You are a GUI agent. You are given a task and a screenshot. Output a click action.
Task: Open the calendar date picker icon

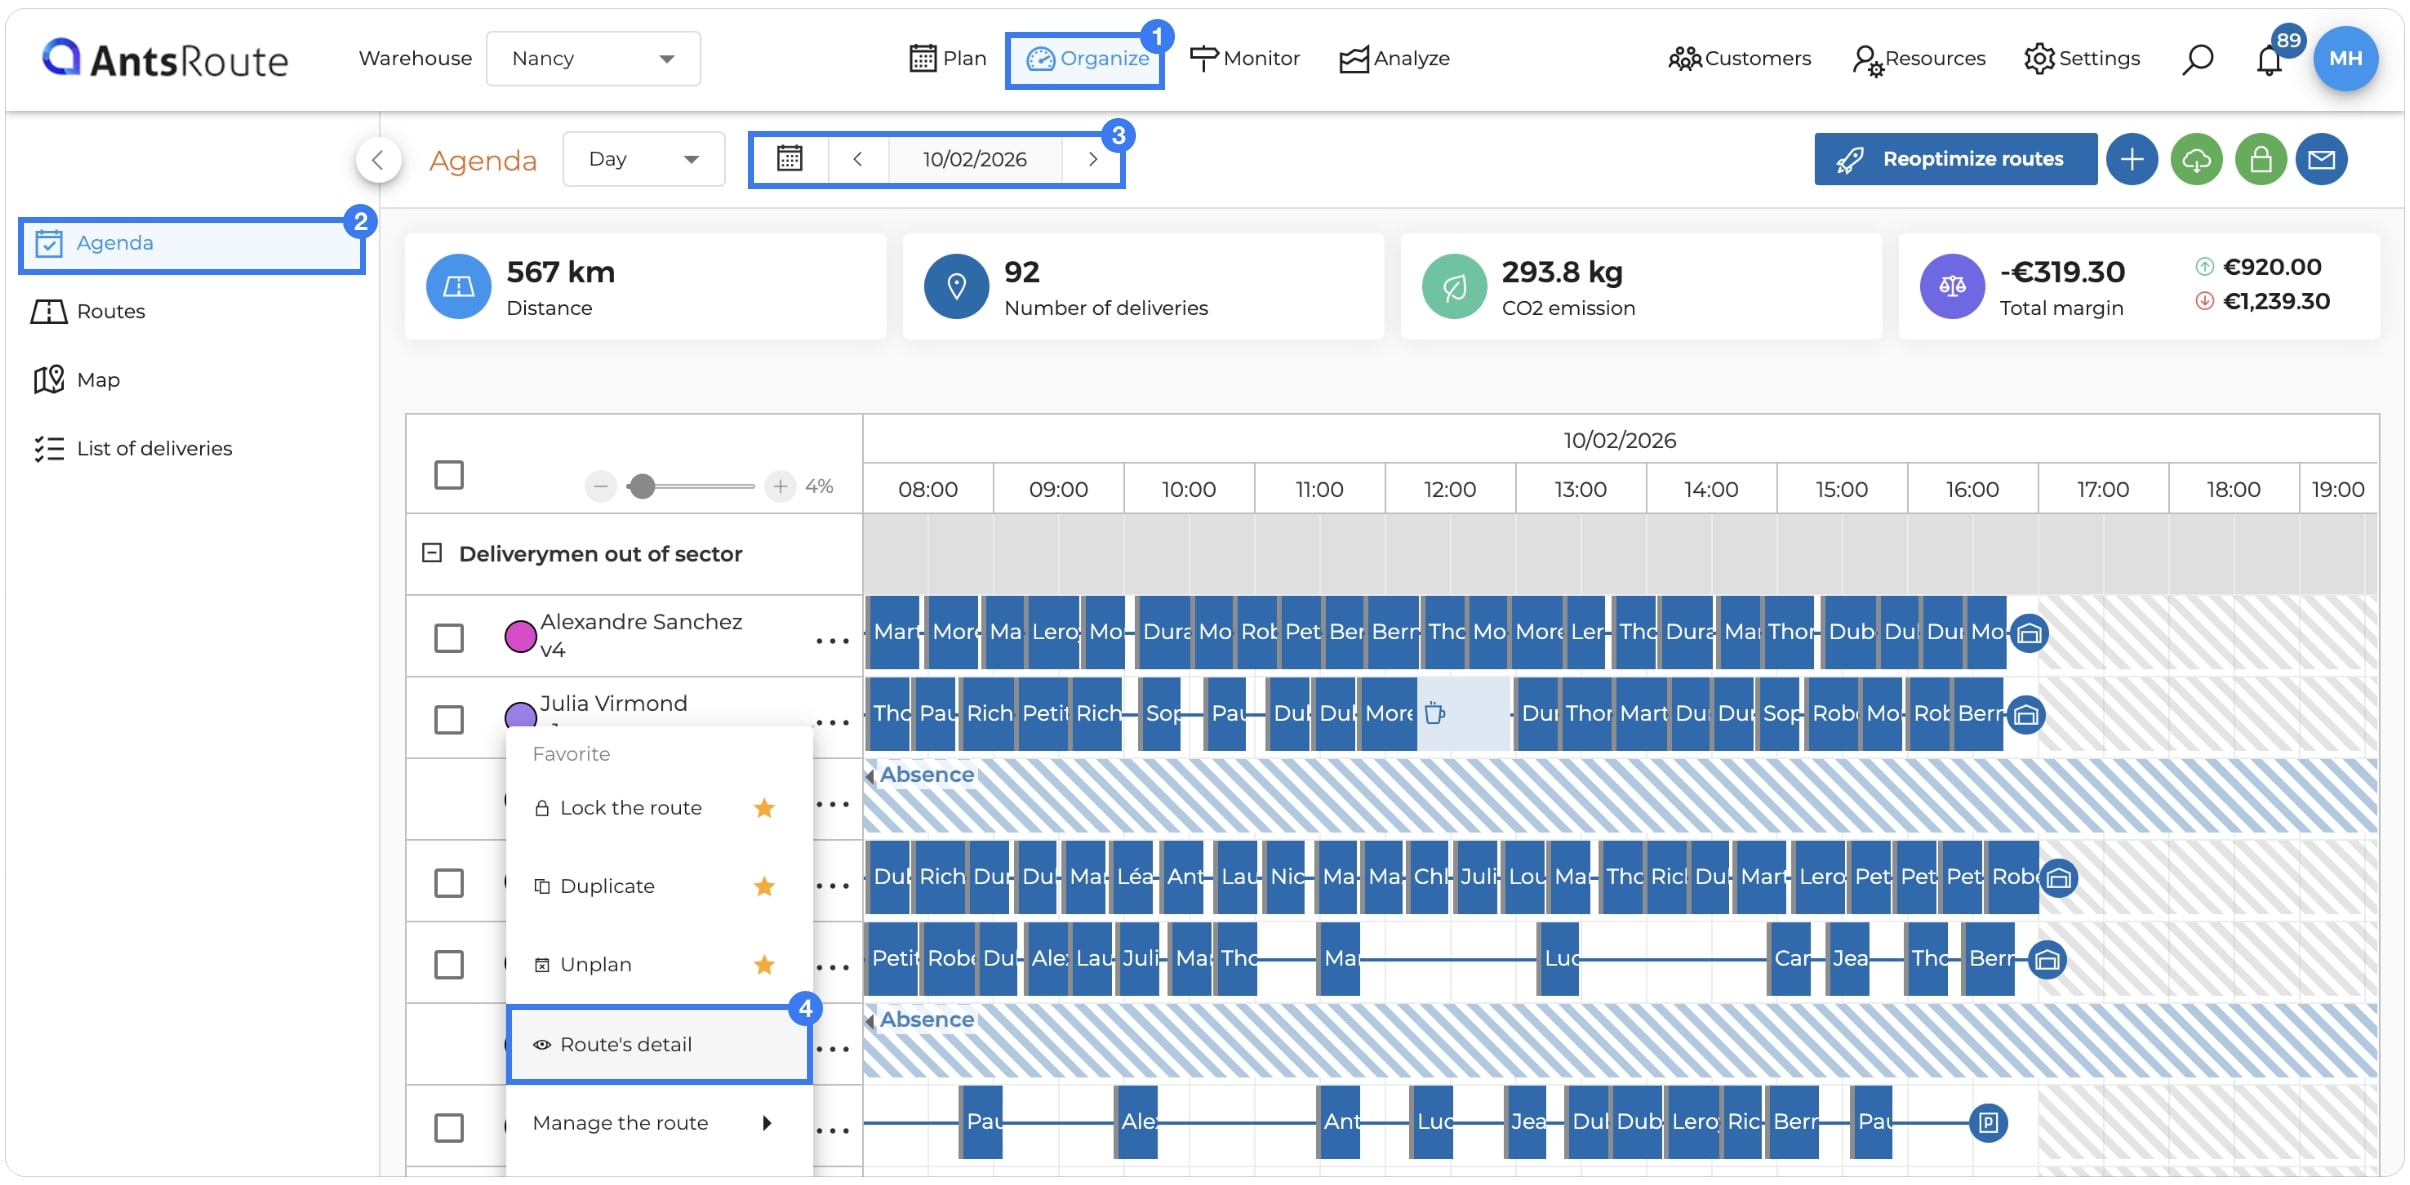pos(790,159)
